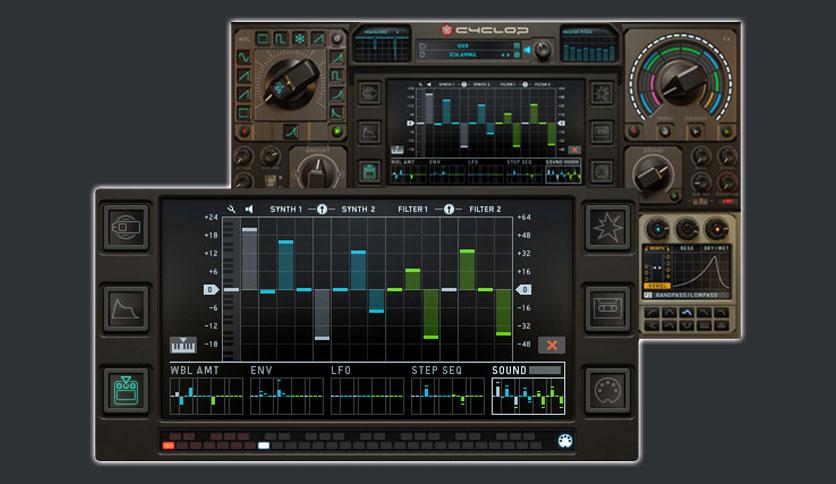This screenshot has width=836, height=484.
Task: Click left zero marker on grid
Action: 211,289
